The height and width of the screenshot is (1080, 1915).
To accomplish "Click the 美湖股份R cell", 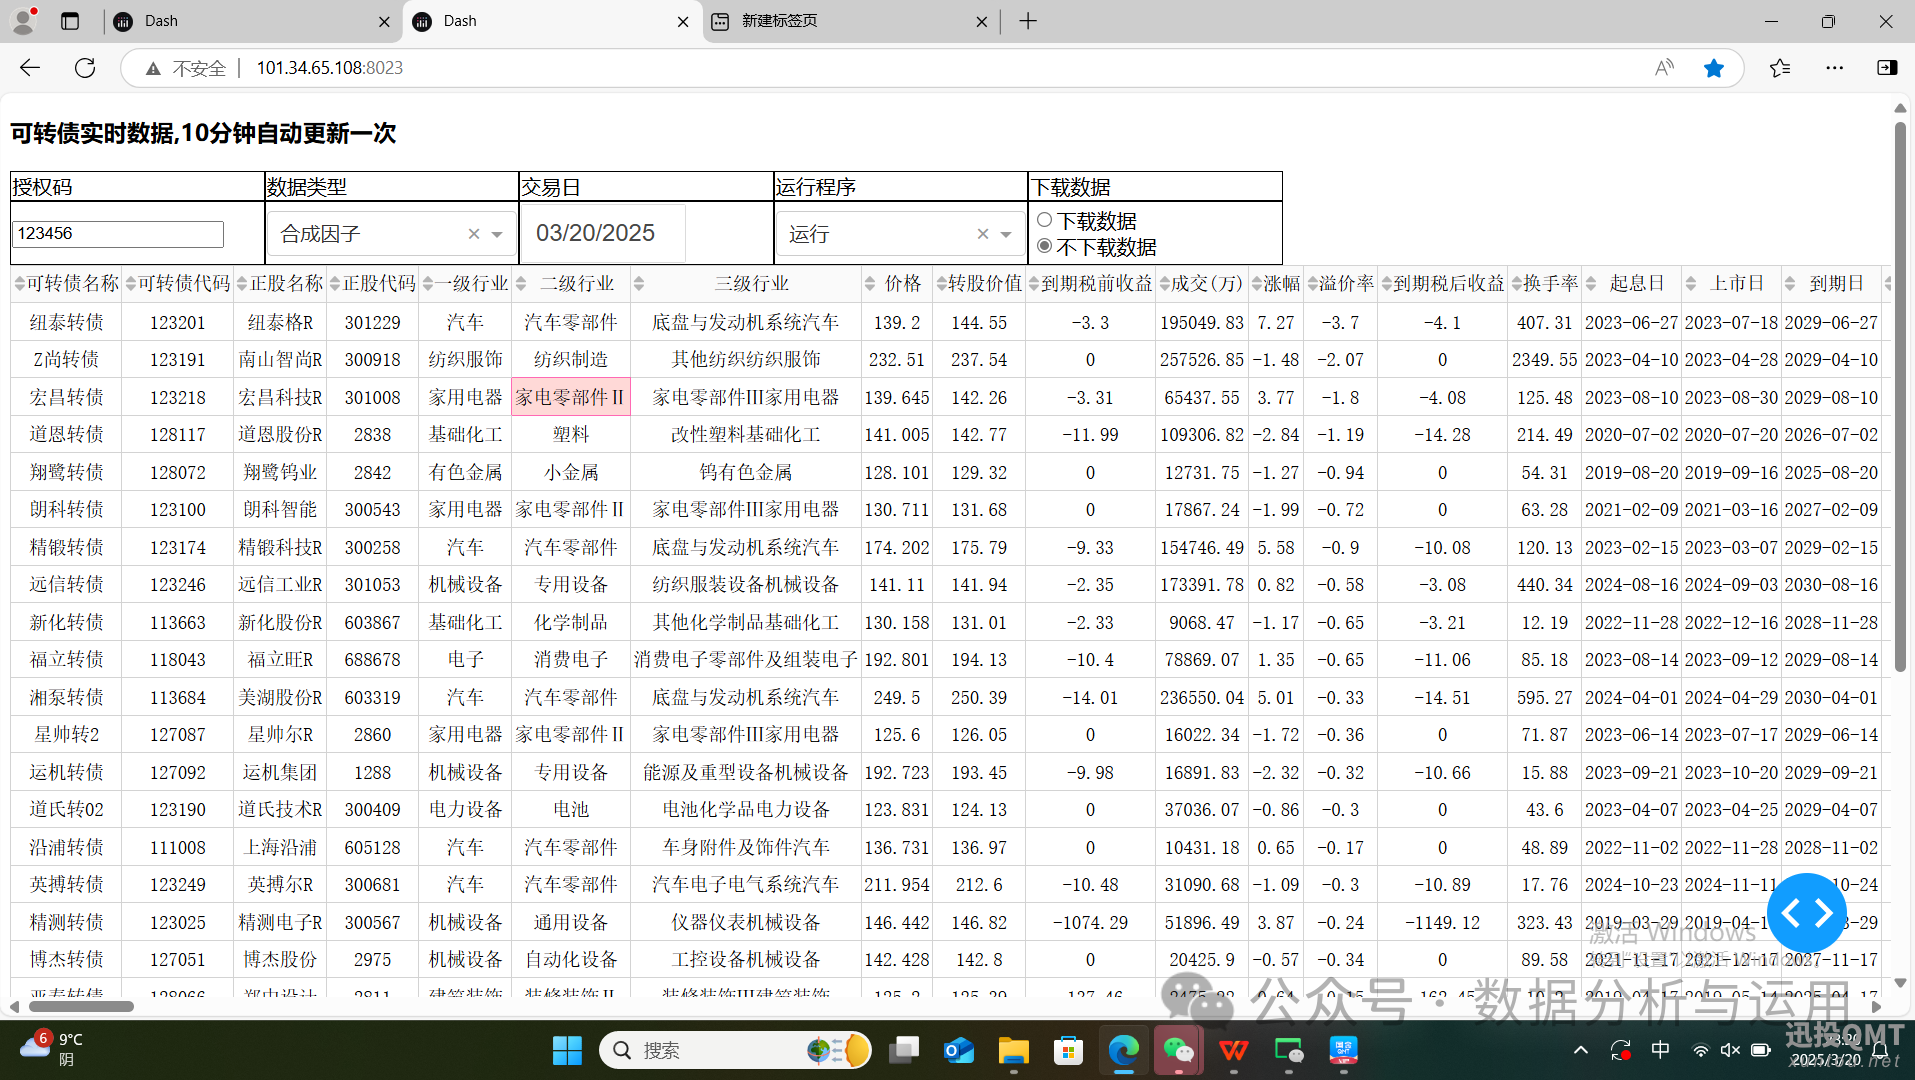I will coord(280,697).
